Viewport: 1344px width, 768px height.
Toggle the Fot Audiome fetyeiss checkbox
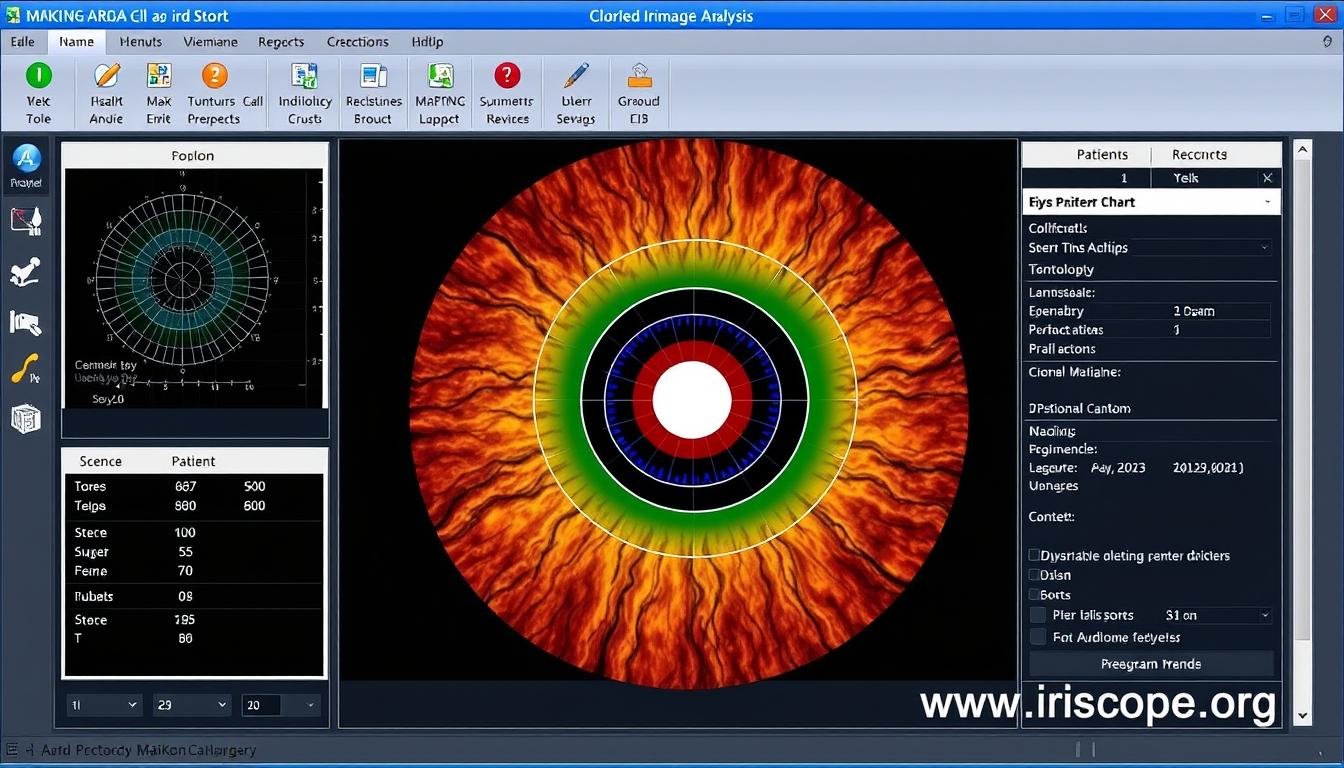1037,636
